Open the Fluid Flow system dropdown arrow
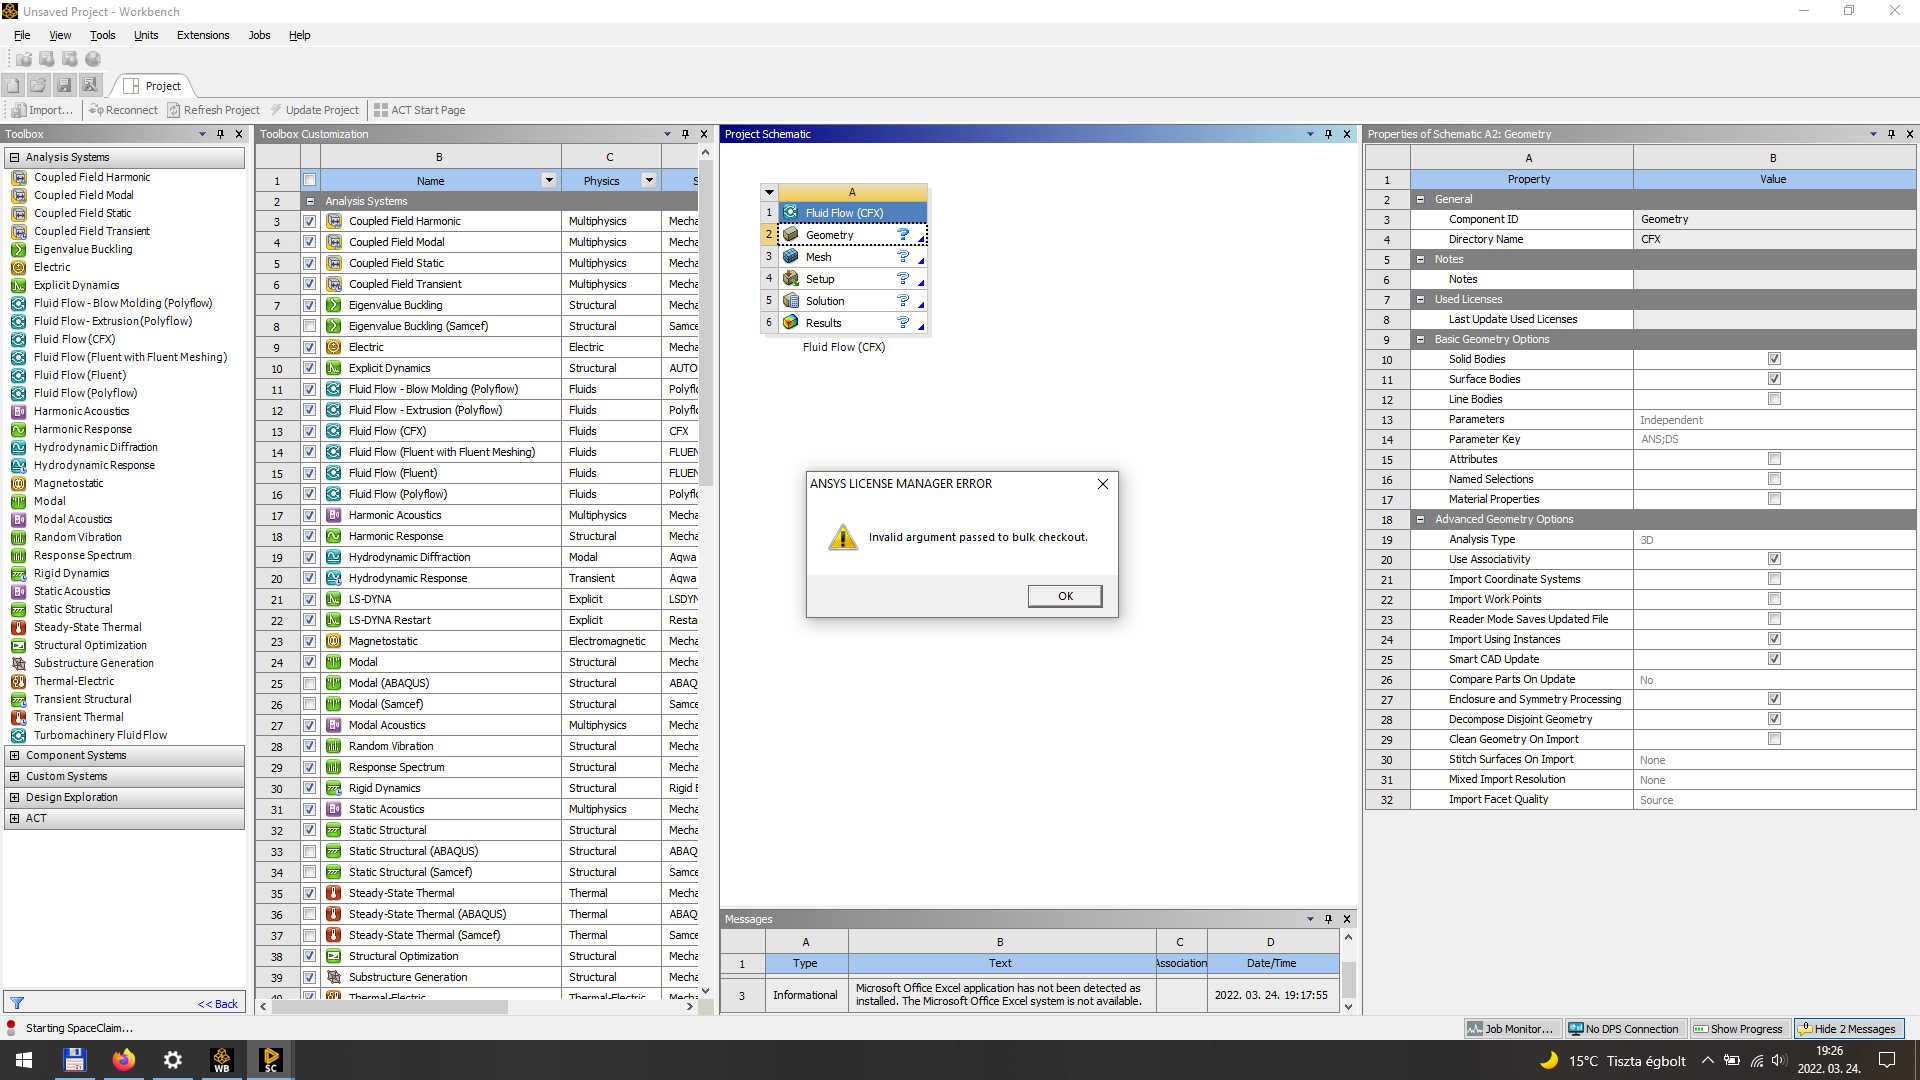1920x1080 pixels. coord(769,192)
